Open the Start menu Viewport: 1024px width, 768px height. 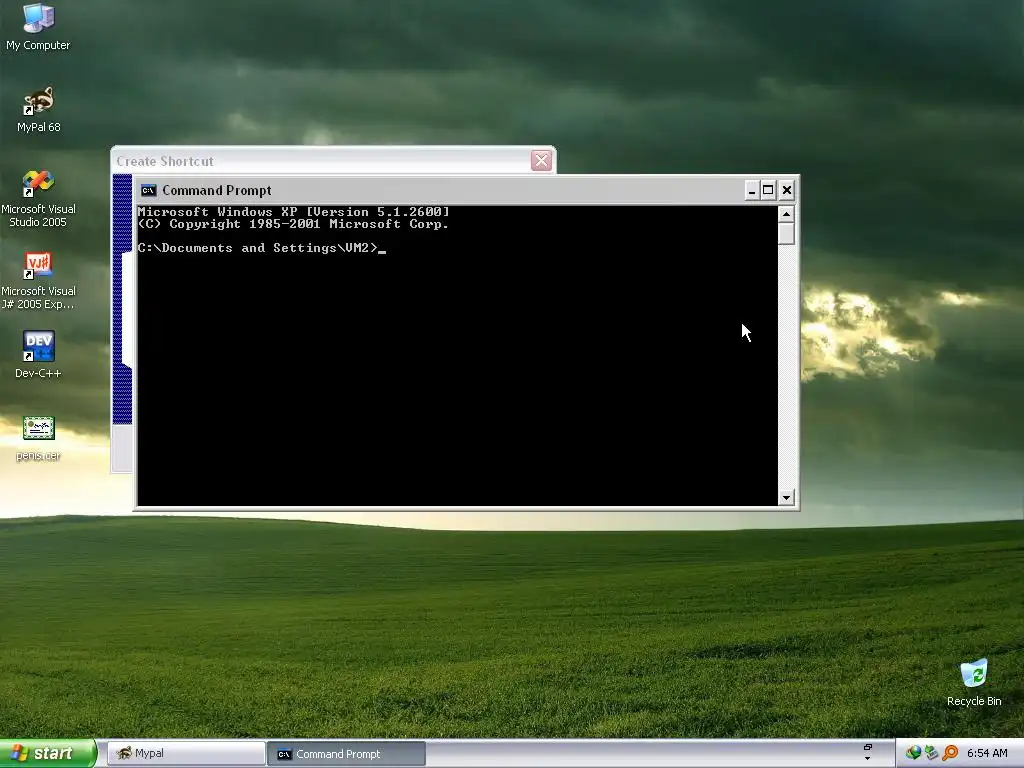pyautogui.click(x=48, y=753)
